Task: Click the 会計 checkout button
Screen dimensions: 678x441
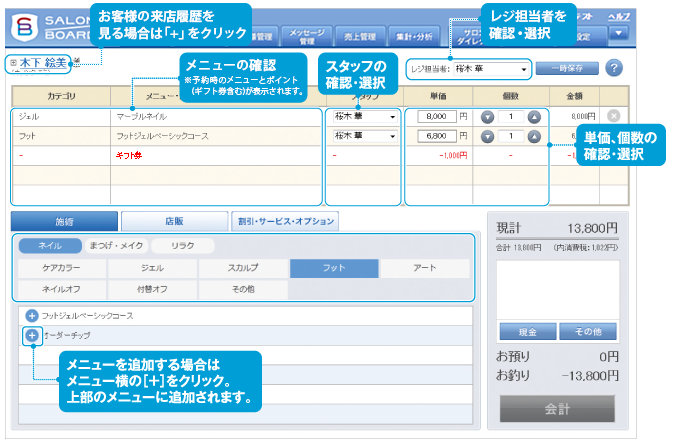Action: click(x=557, y=409)
